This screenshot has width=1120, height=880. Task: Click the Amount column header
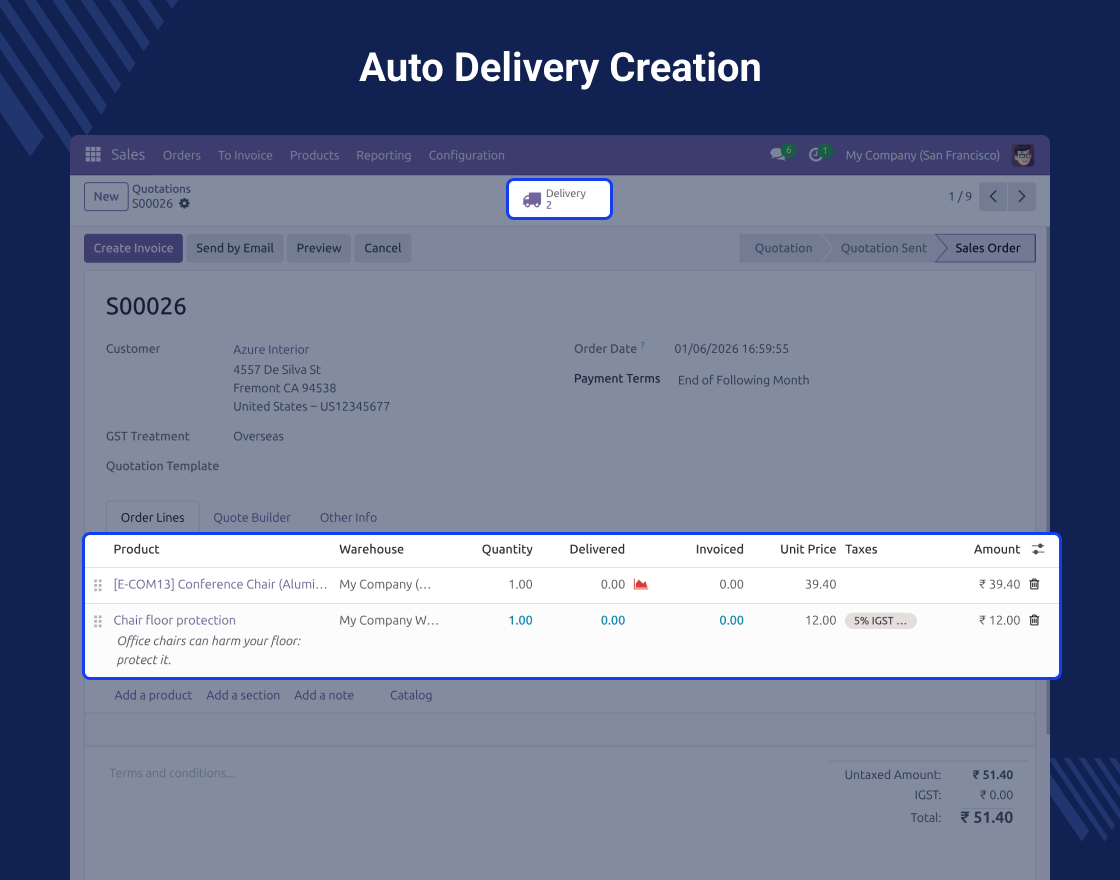pyautogui.click(x=996, y=549)
